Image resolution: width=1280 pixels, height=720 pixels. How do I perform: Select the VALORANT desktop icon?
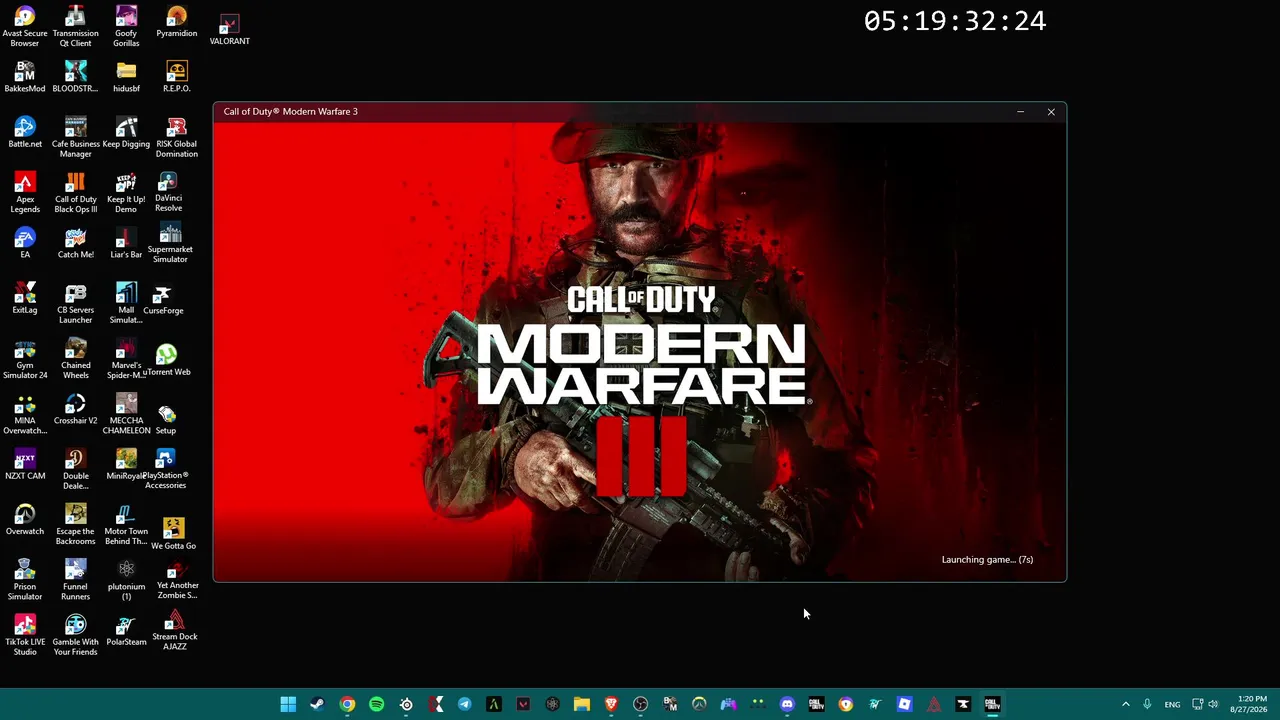230,29
